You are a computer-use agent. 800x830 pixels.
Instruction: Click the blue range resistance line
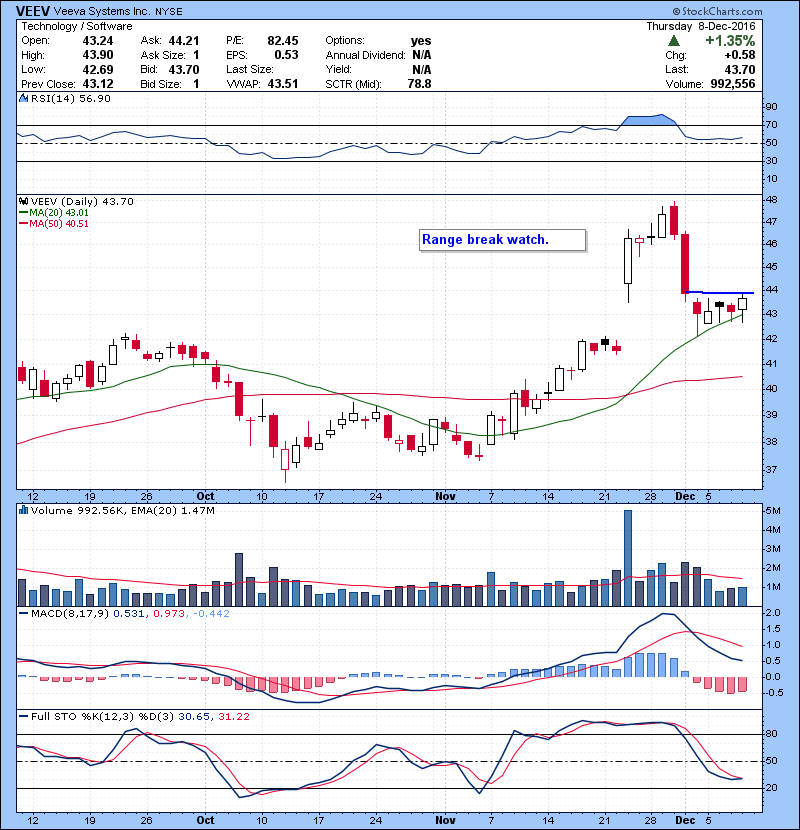720,292
